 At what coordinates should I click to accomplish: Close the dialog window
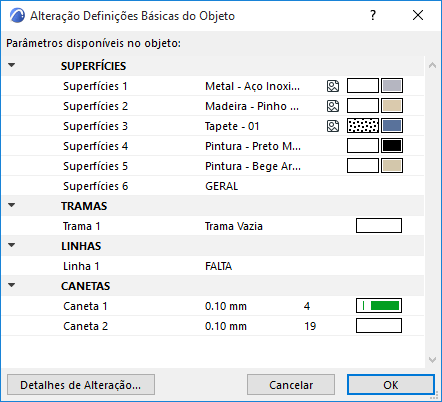click(x=418, y=15)
